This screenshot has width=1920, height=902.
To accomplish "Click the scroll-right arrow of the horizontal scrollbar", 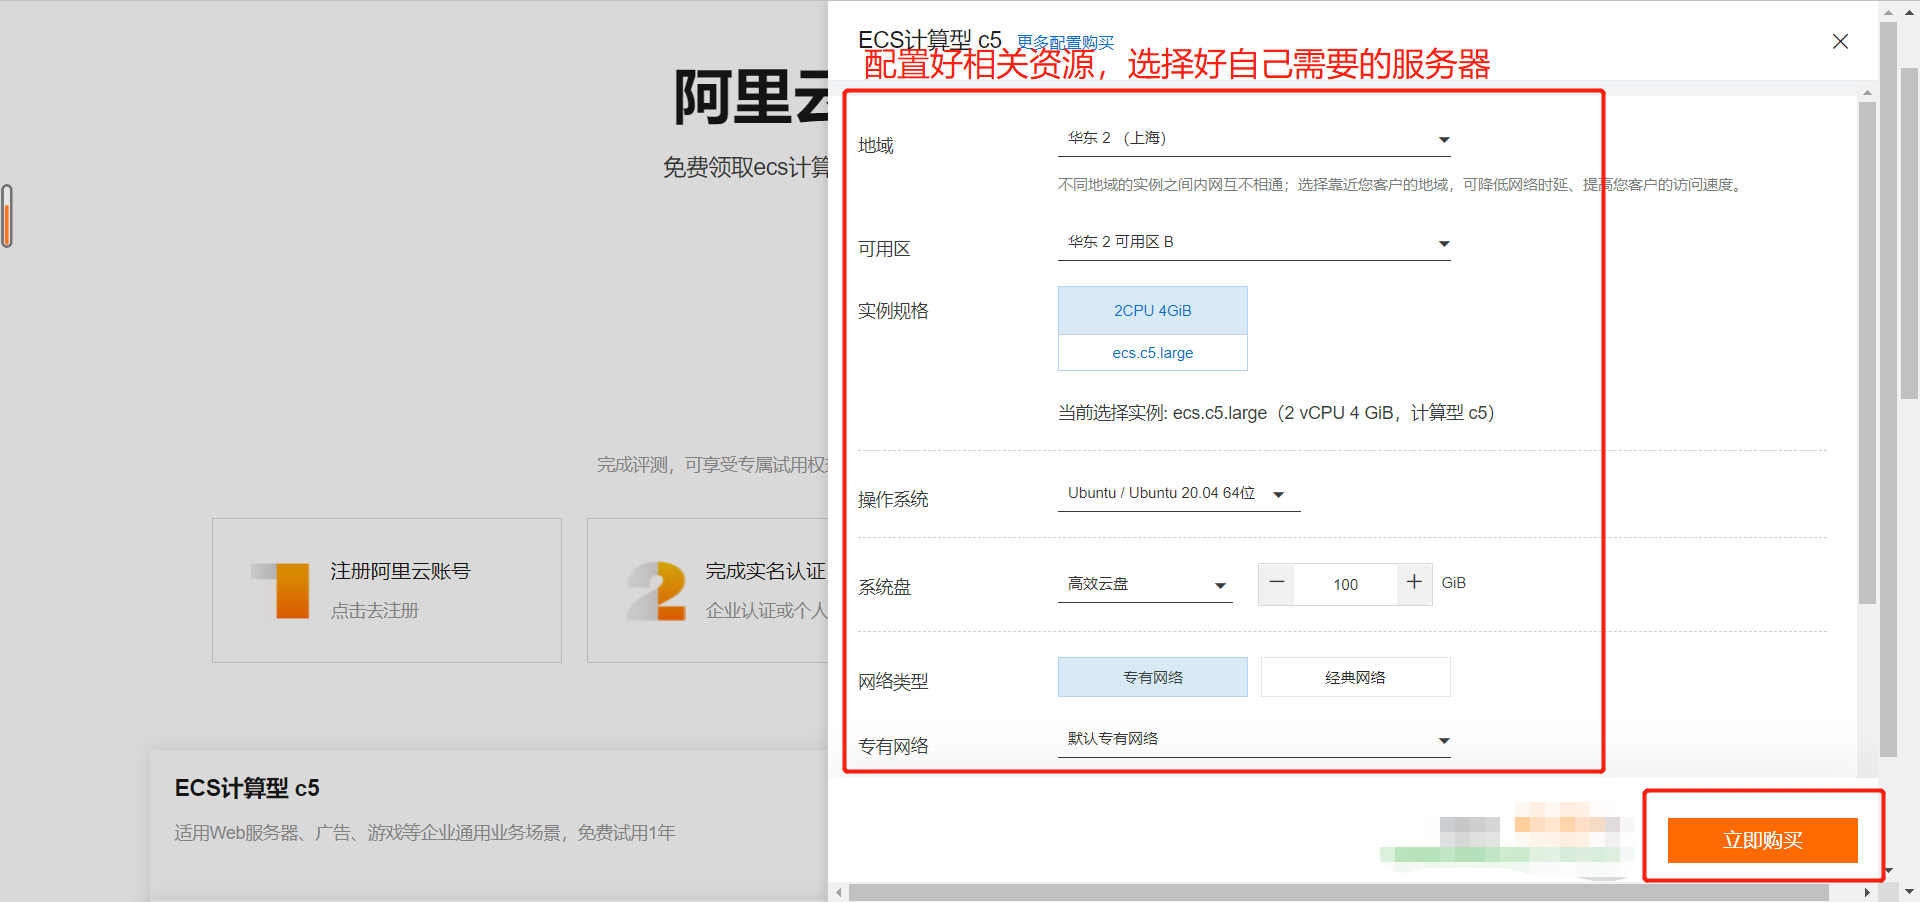I will click(x=1867, y=892).
